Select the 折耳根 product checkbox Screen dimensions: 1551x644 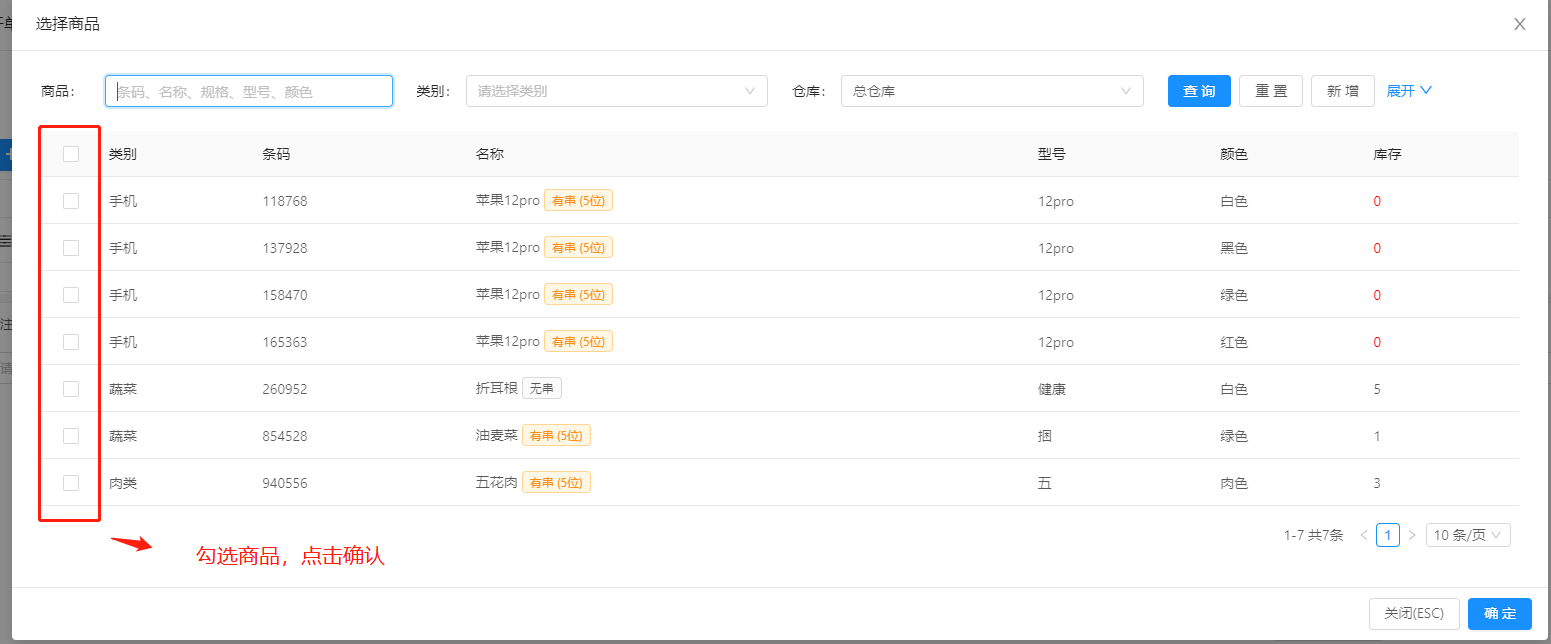(x=71, y=389)
